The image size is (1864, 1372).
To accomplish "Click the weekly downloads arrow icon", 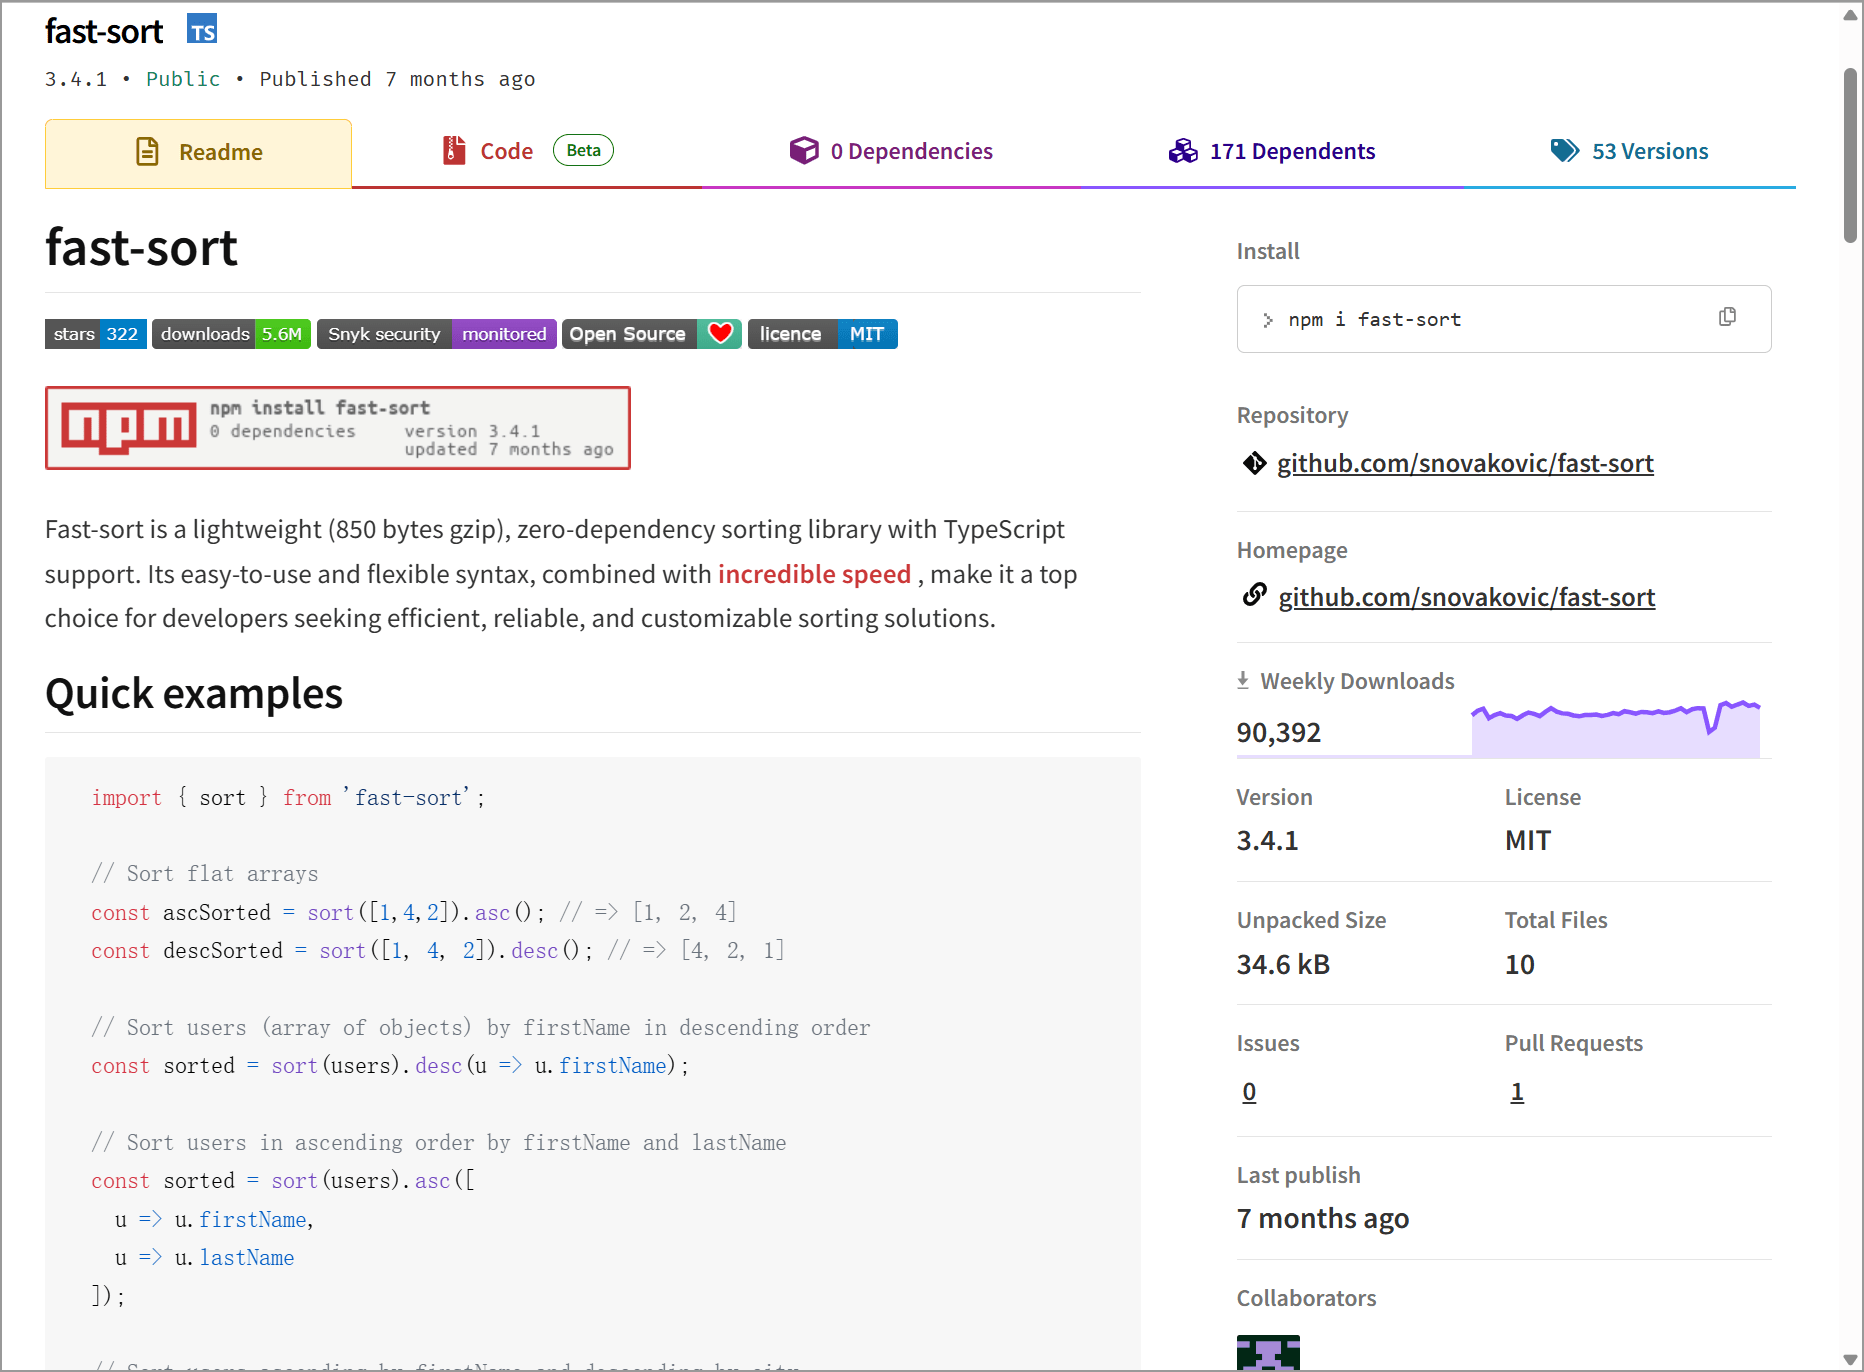I will click(x=1243, y=681).
